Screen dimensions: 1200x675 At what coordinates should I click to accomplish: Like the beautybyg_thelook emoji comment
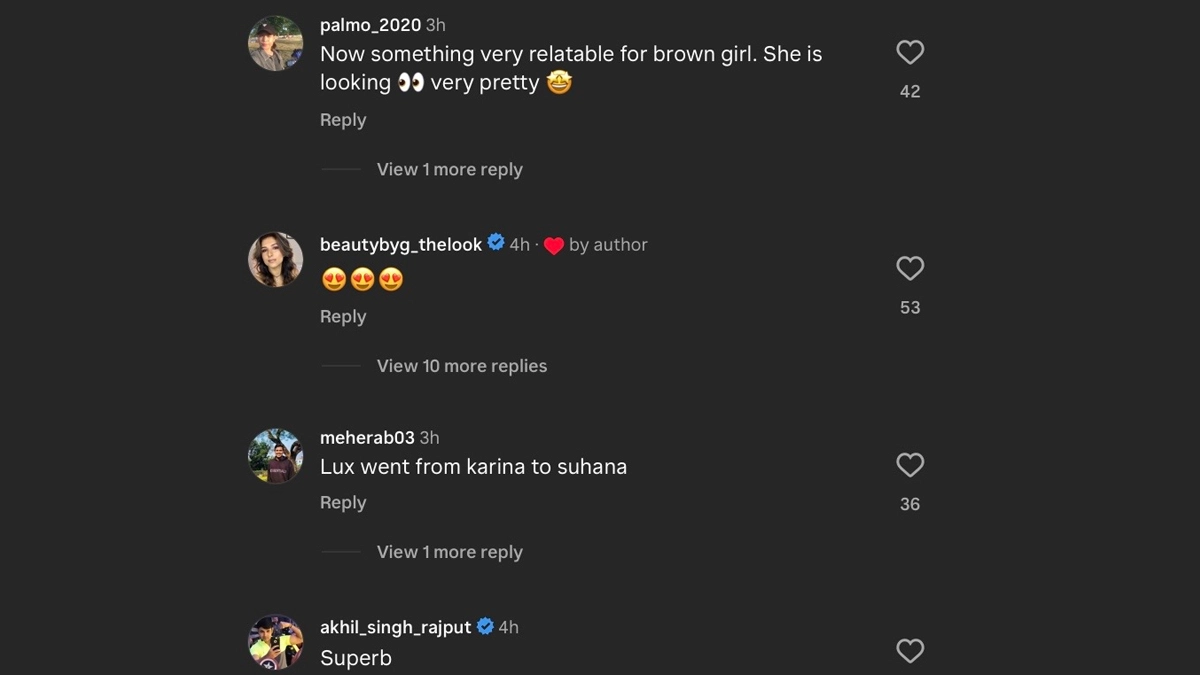pos(910,269)
